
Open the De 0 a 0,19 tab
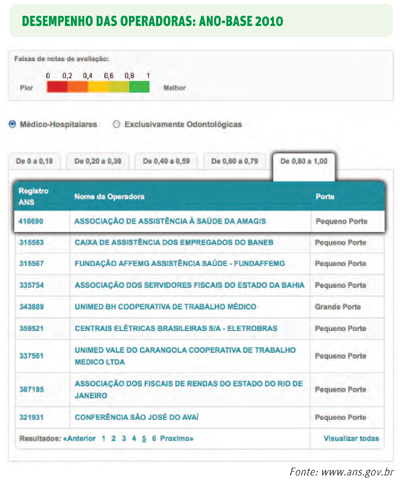point(34,161)
